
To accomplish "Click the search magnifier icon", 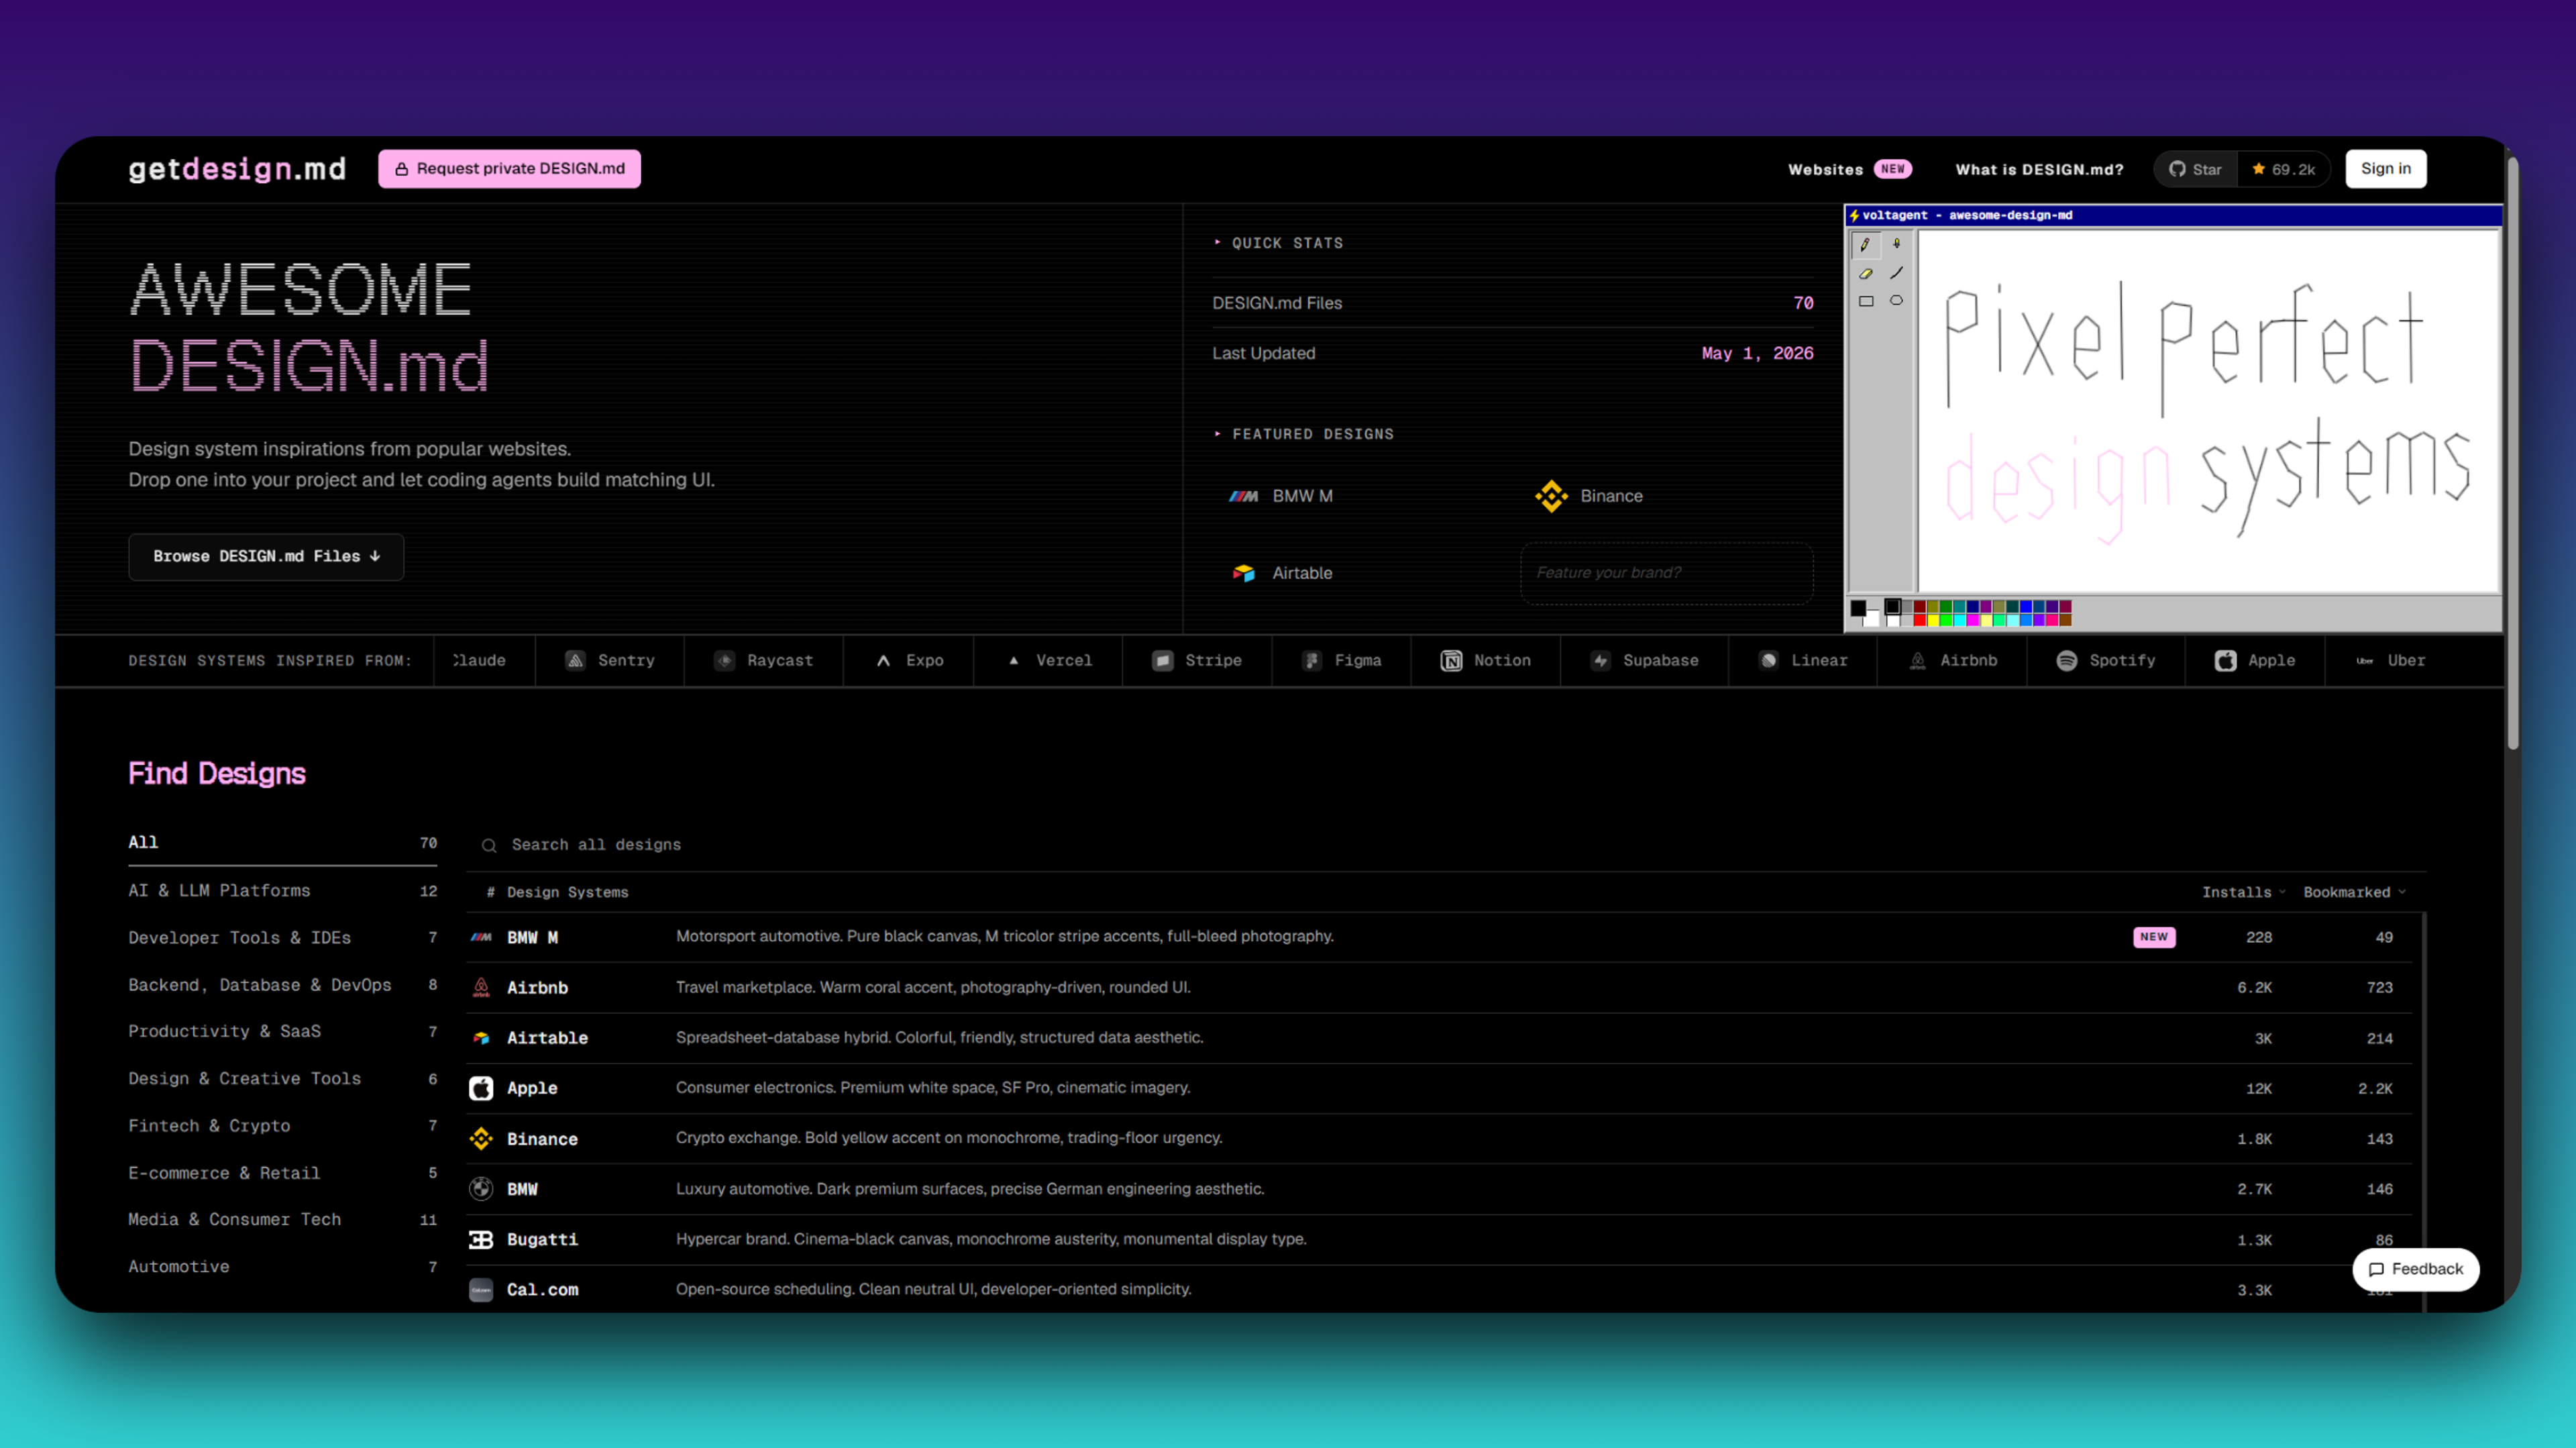I will pos(489,846).
